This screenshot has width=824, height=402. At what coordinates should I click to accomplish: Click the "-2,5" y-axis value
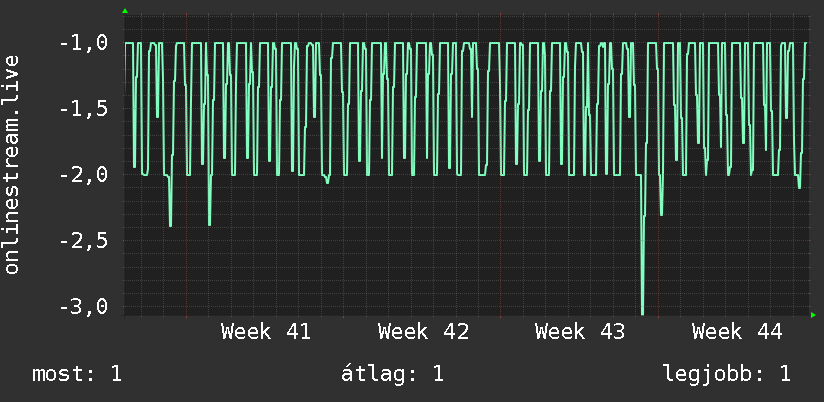point(83,241)
